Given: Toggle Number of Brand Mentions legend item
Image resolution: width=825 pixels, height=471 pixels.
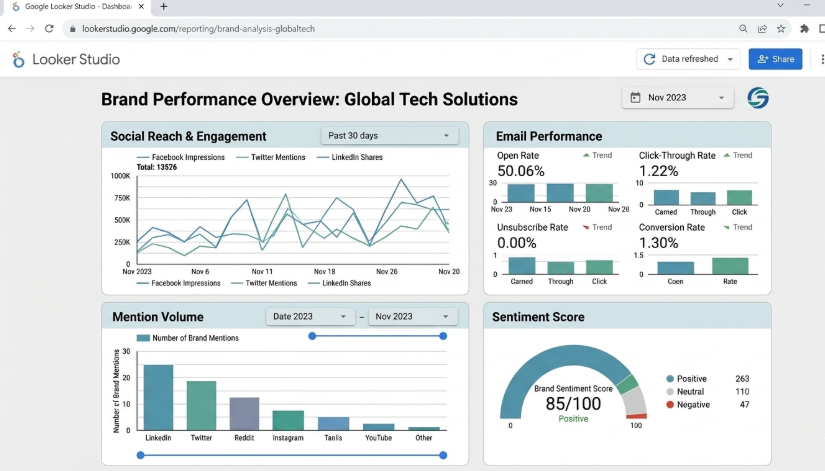Looking at the screenshot, I should coord(187,338).
